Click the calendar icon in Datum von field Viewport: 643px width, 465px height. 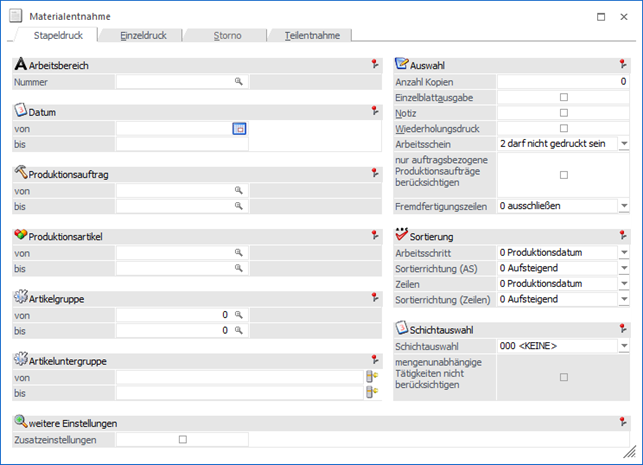pos(239,129)
